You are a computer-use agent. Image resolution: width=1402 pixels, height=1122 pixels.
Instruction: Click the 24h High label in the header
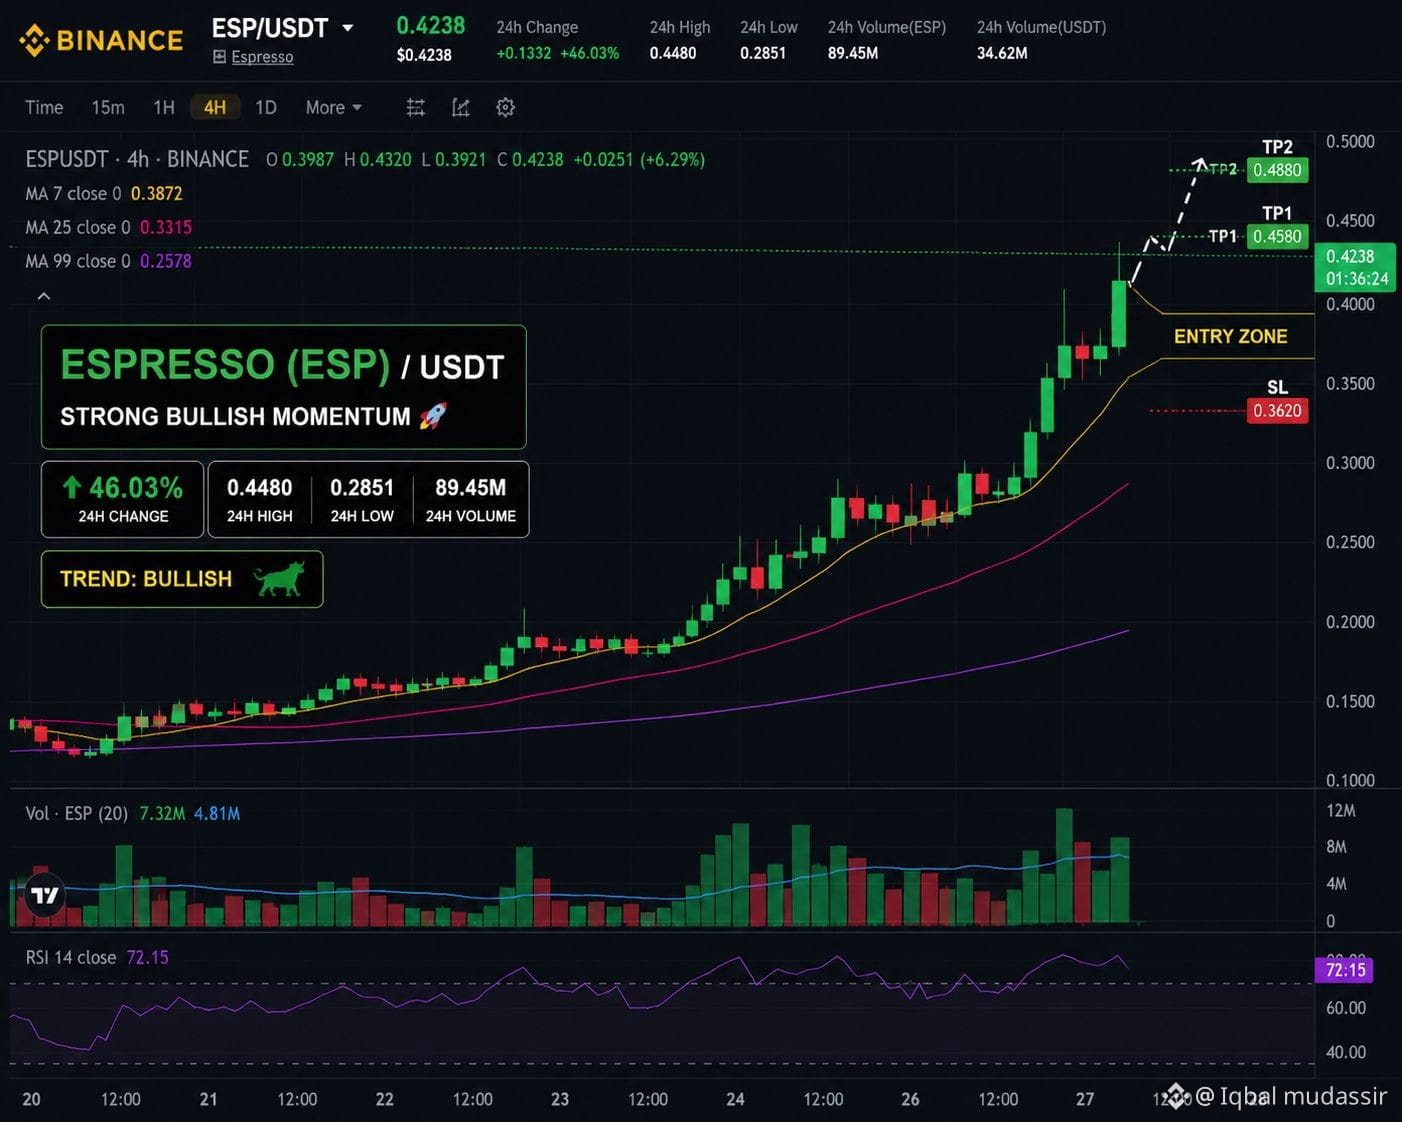pyautogui.click(x=680, y=27)
